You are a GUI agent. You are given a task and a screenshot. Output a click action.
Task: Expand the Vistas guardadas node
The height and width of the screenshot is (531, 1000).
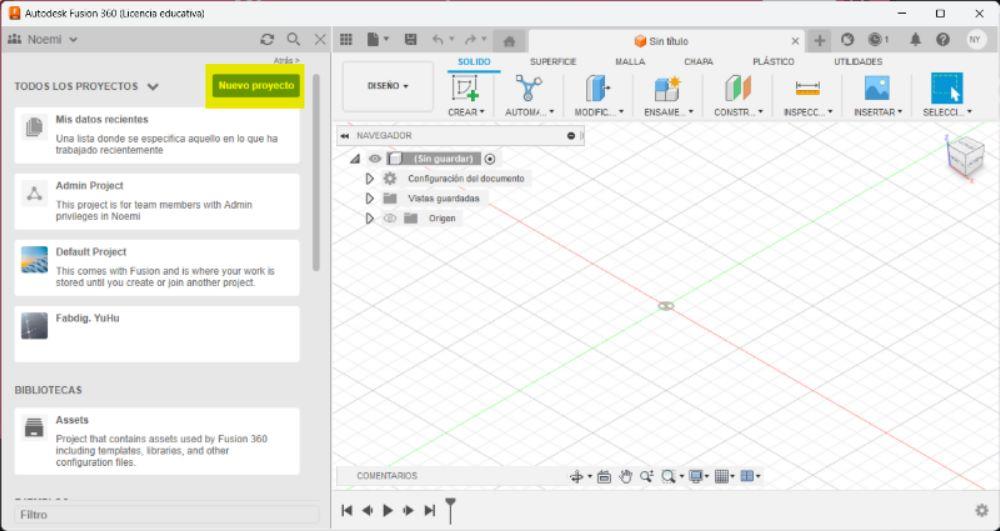coord(369,198)
